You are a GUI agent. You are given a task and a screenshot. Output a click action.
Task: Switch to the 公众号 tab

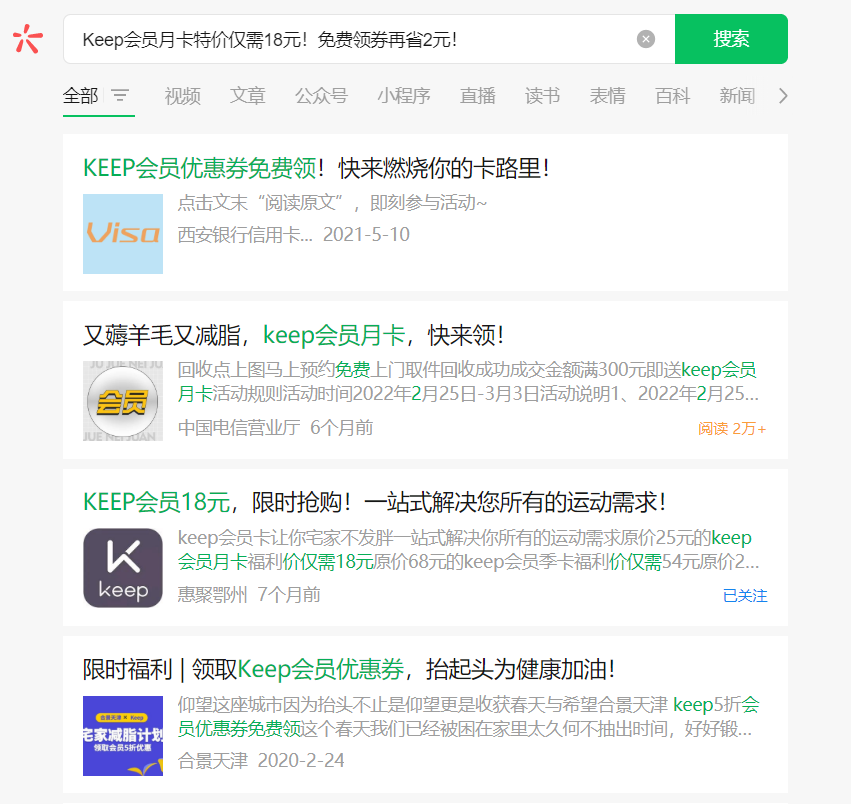point(321,96)
